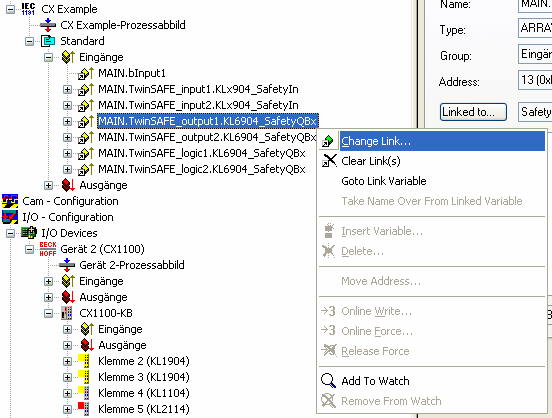
Task: Collapse the Eingänge node under Standard
Action: pyautogui.click(x=49, y=57)
